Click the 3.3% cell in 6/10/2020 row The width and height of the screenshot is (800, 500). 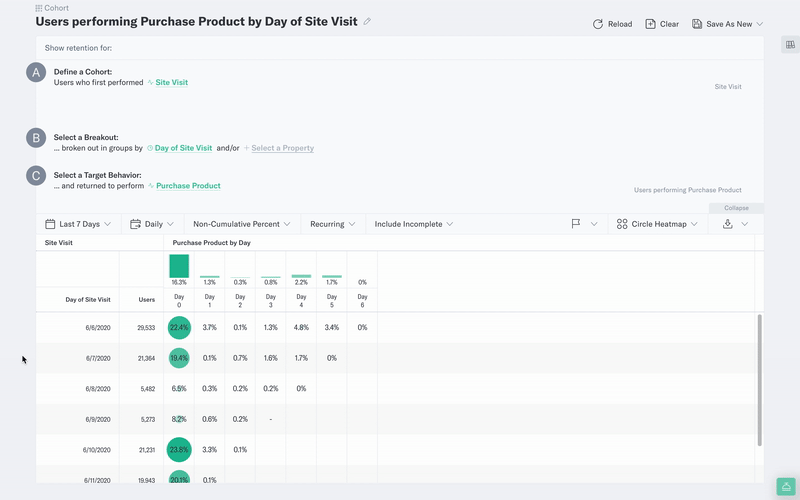pos(209,450)
